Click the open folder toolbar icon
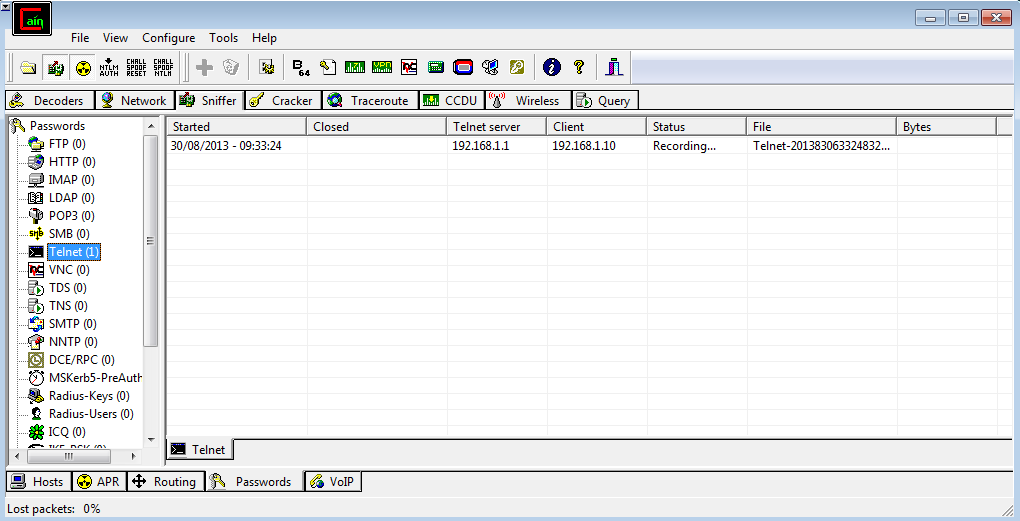 28,67
